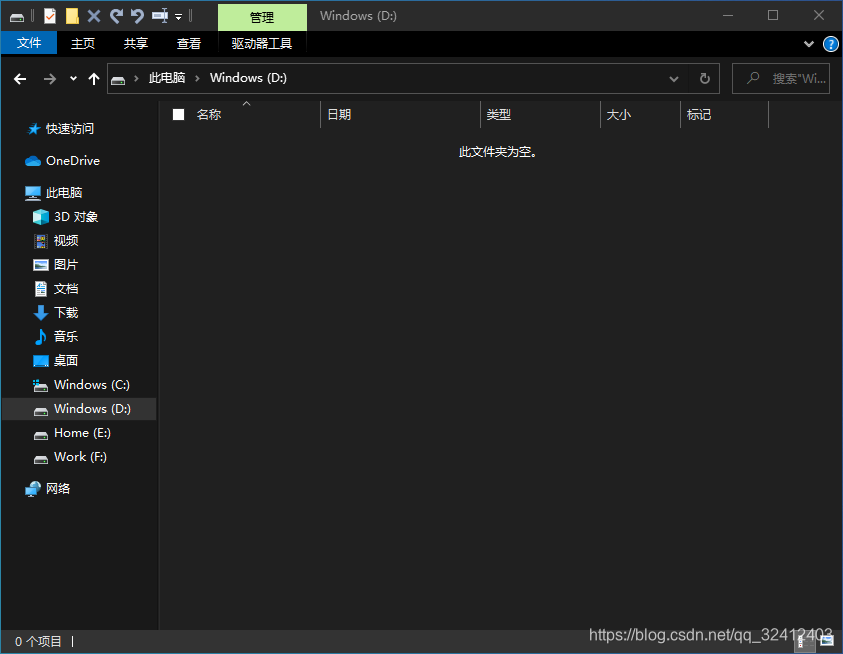843x654 pixels.
Task: Go up one folder level
Action: (x=94, y=79)
